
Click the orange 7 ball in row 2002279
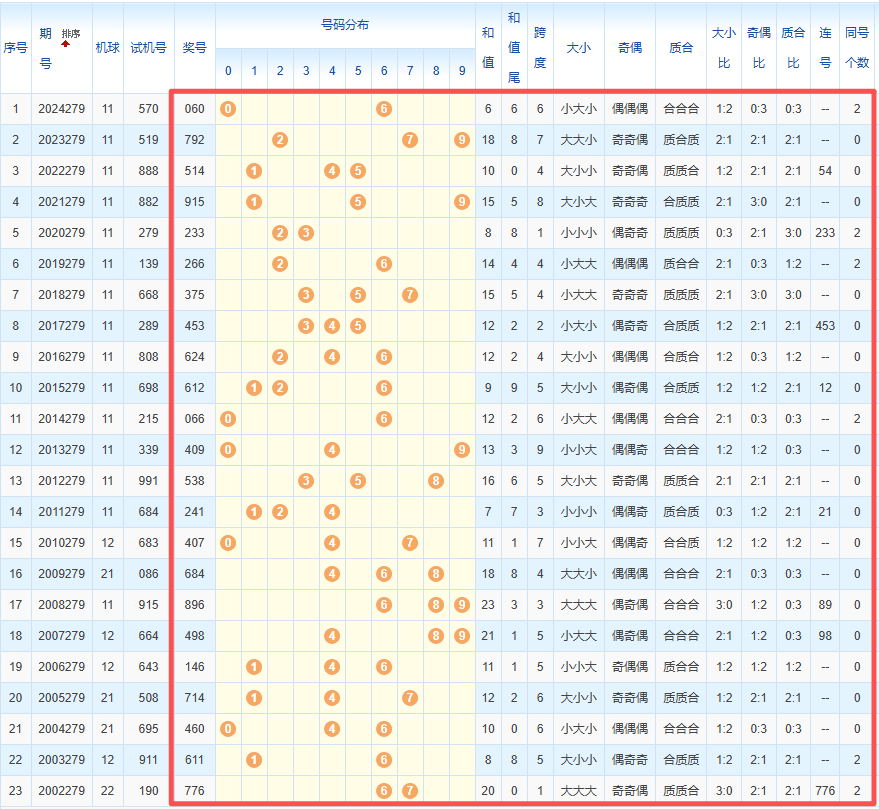pyautogui.click(x=410, y=790)
